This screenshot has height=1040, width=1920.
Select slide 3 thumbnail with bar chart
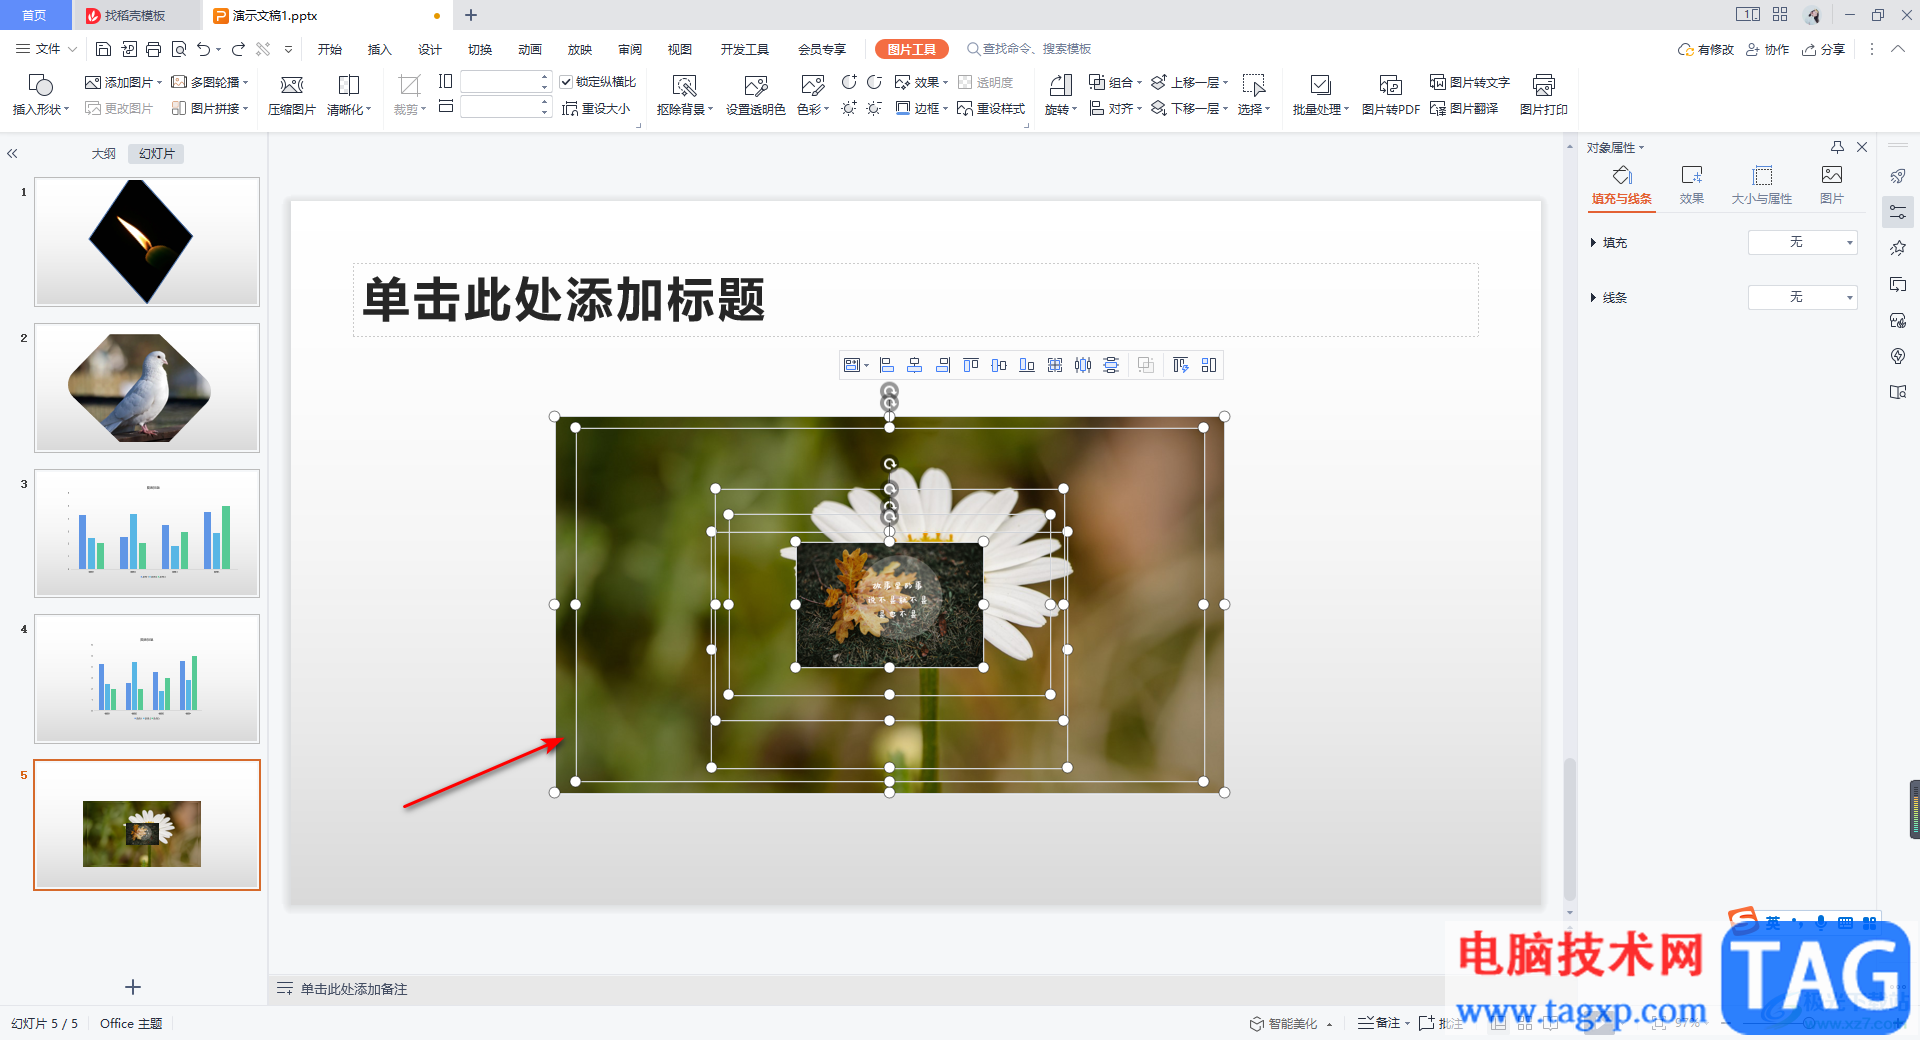[147, 533]
